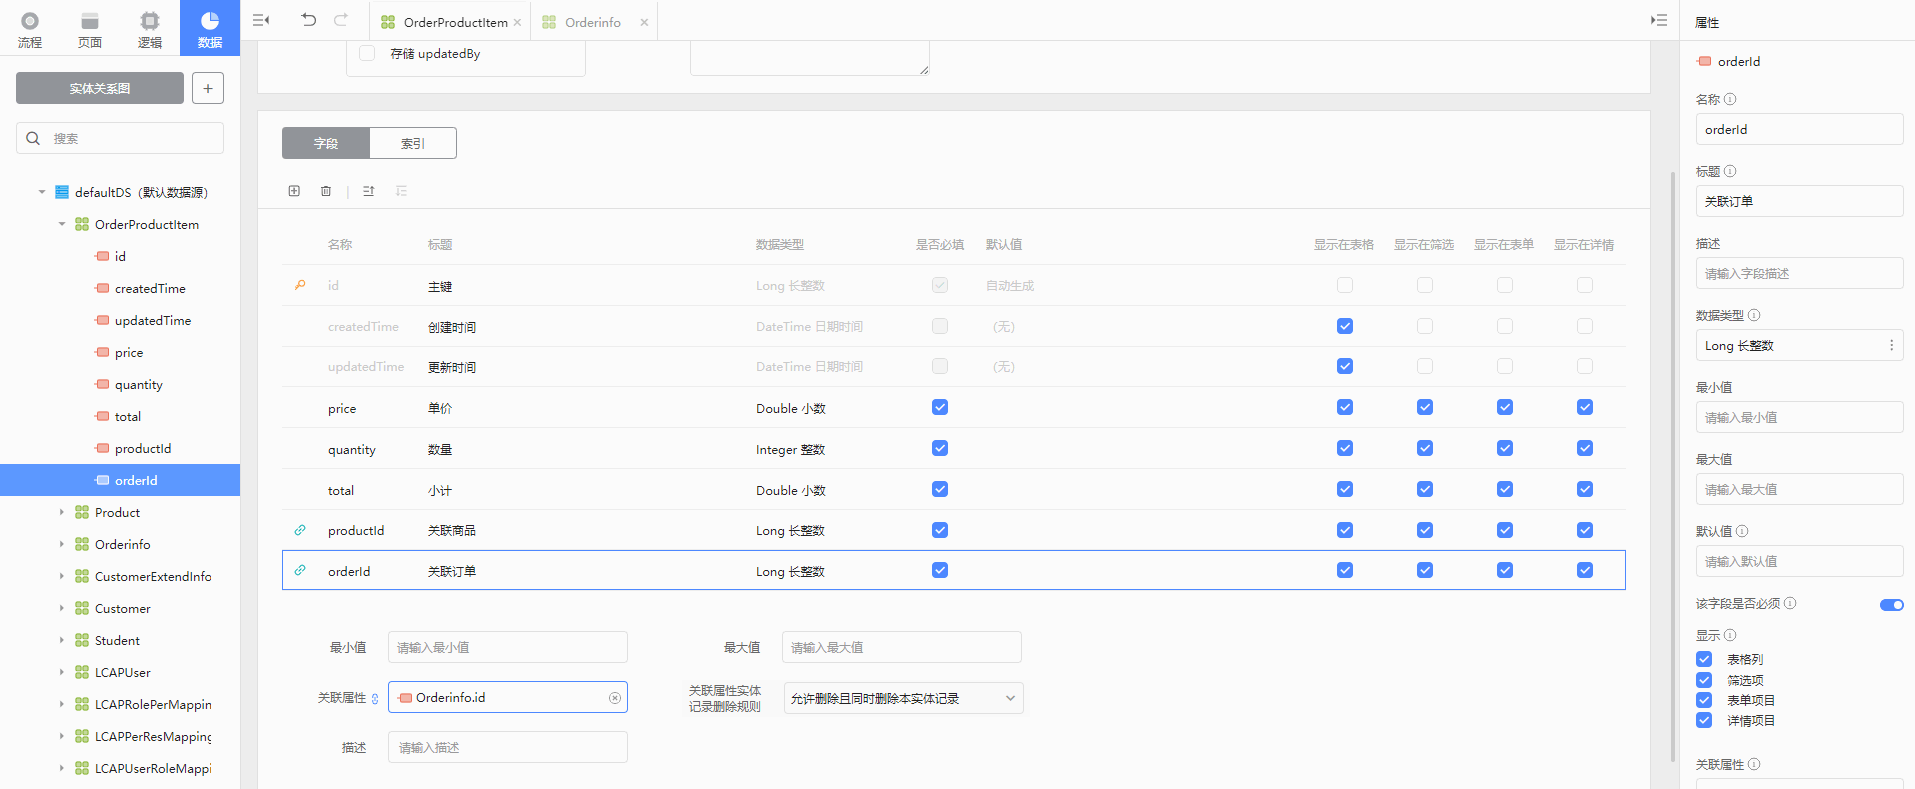
Task: Expand the Orderinfo entity node
Action: tap(62, 544)
